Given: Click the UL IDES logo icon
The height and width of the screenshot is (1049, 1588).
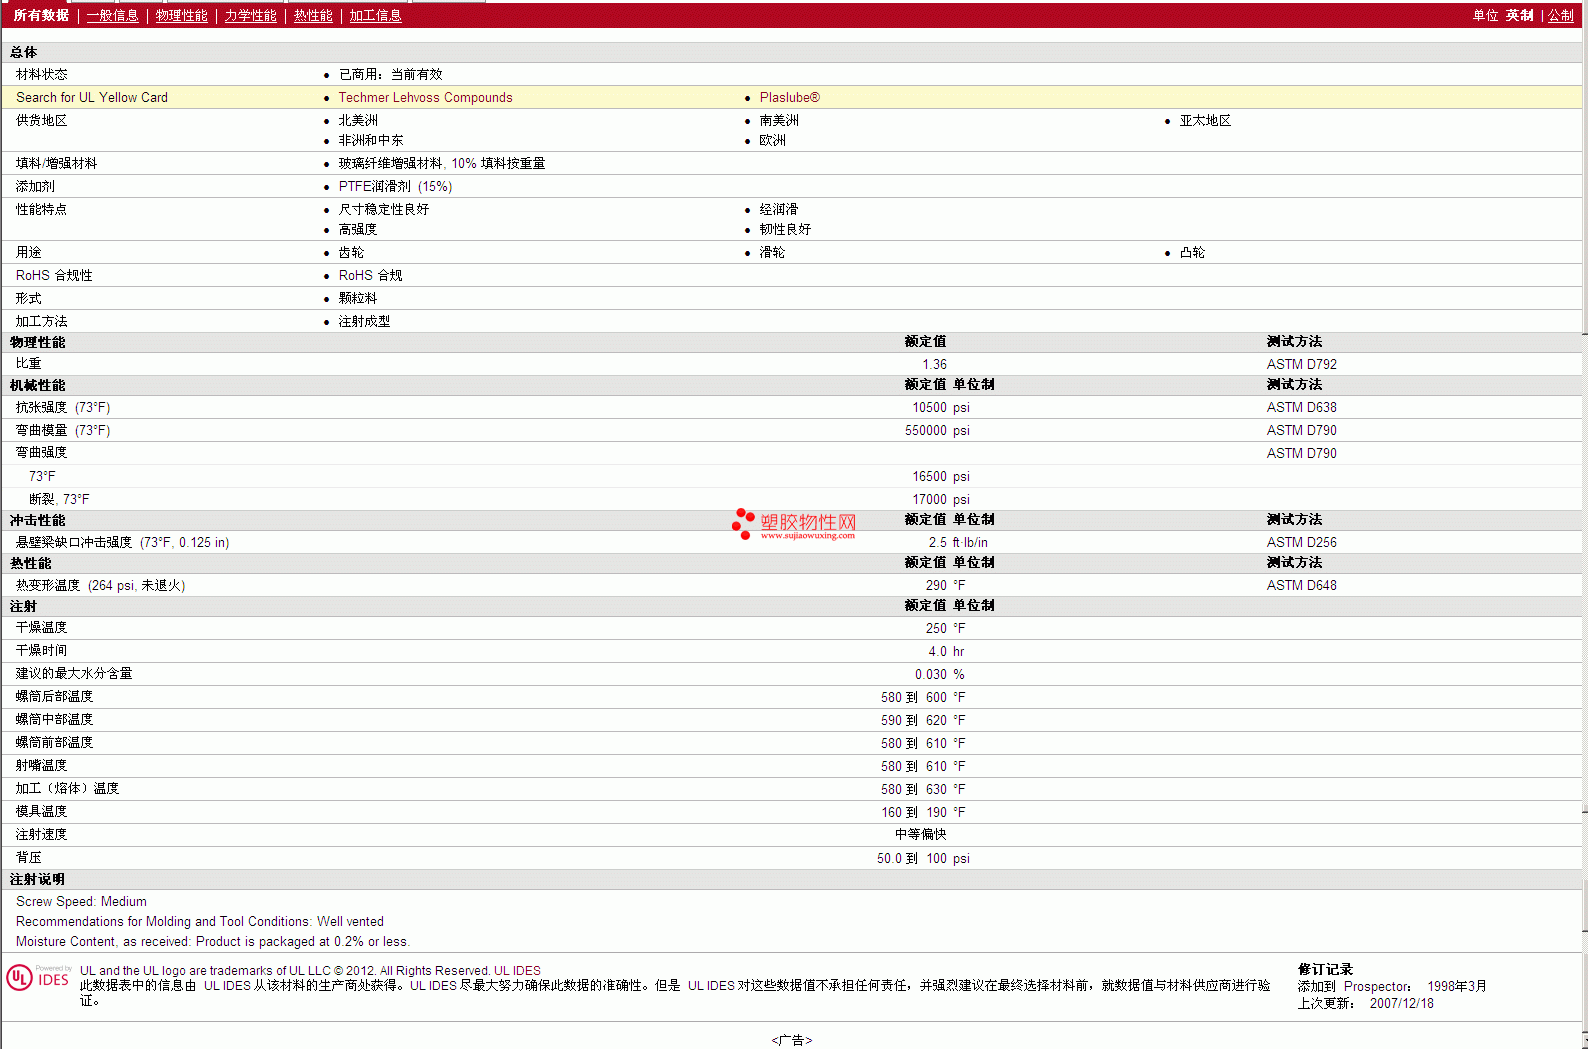Looking at the screenshot, I should tap(39, 977).
